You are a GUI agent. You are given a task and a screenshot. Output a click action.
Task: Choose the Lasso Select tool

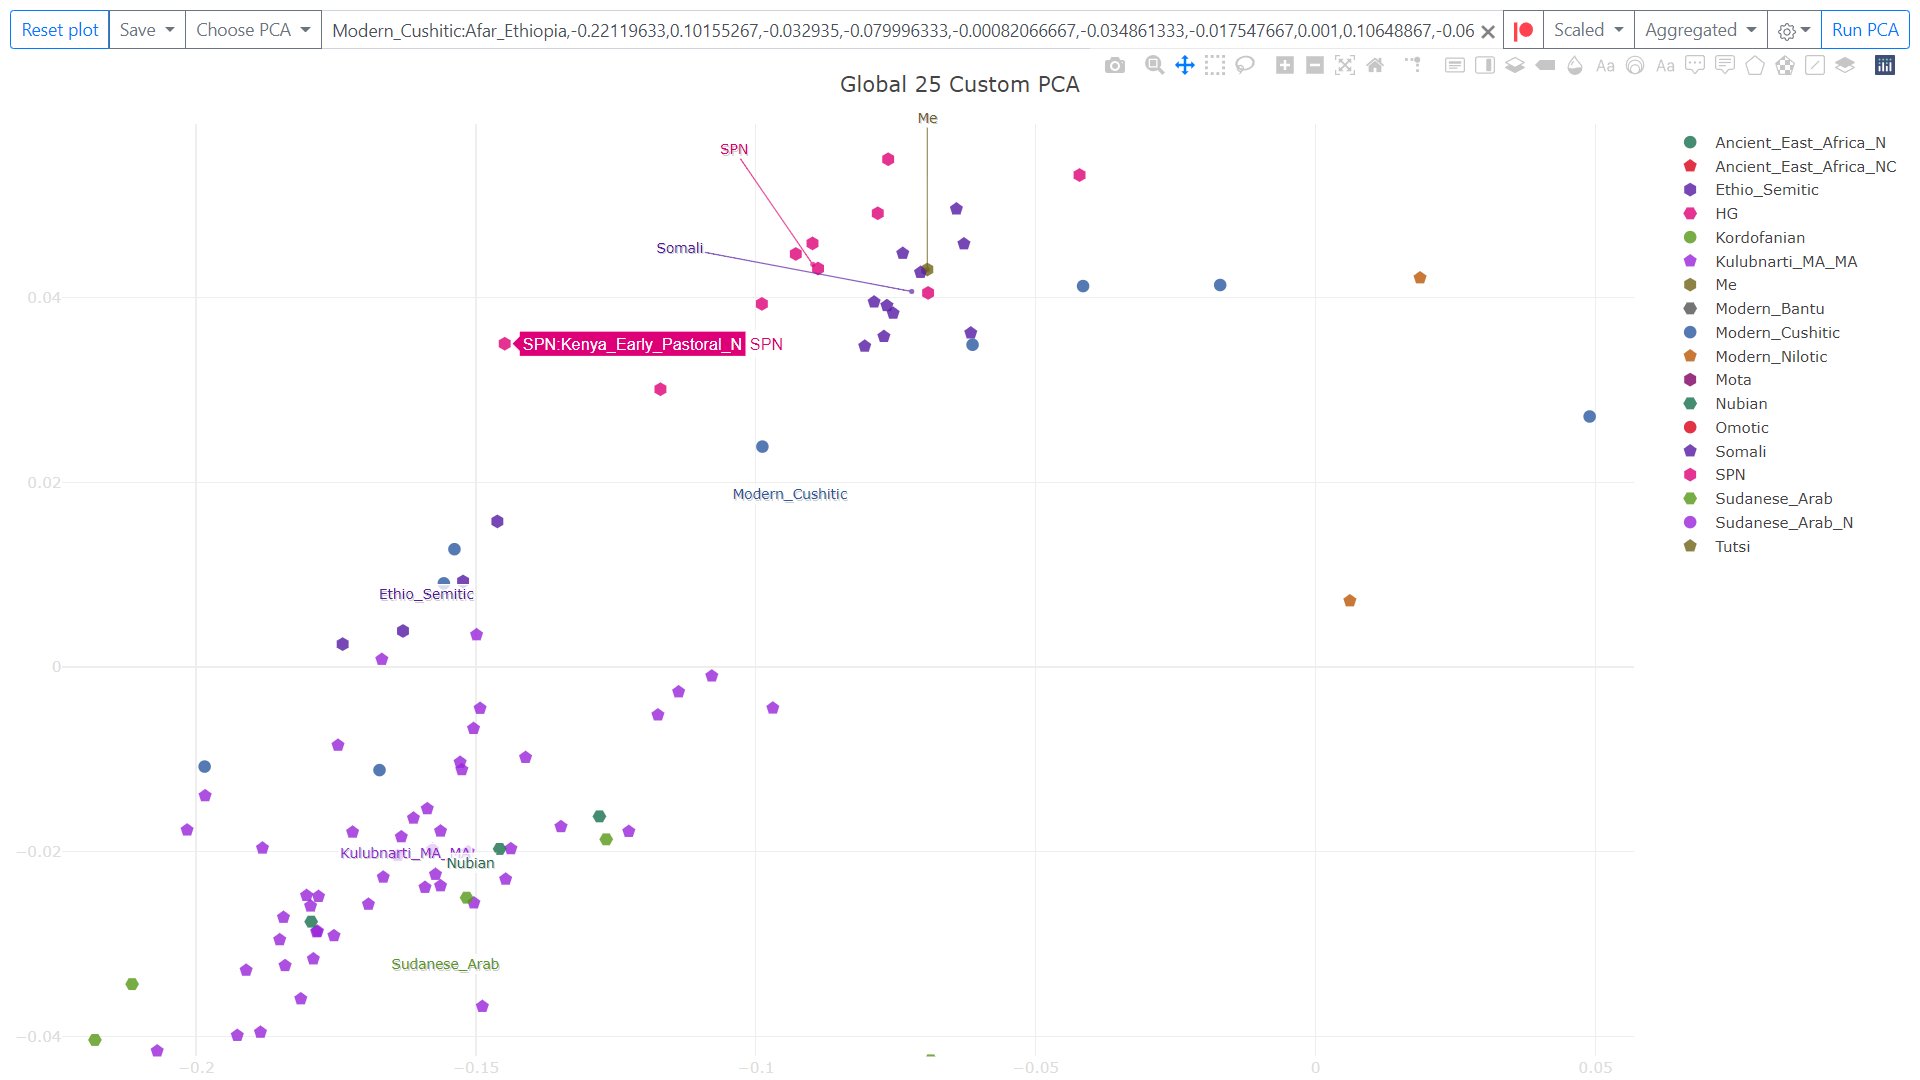tap(1245, 66)
